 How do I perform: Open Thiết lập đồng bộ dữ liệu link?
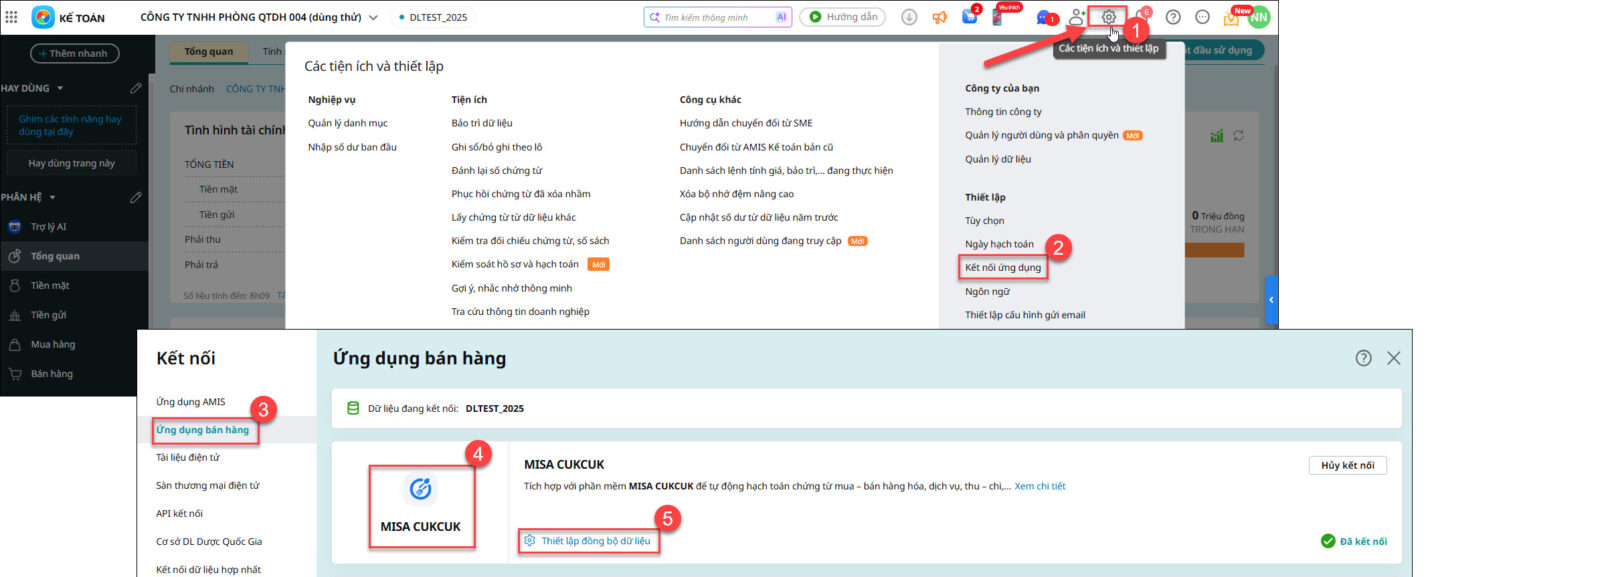595,541
